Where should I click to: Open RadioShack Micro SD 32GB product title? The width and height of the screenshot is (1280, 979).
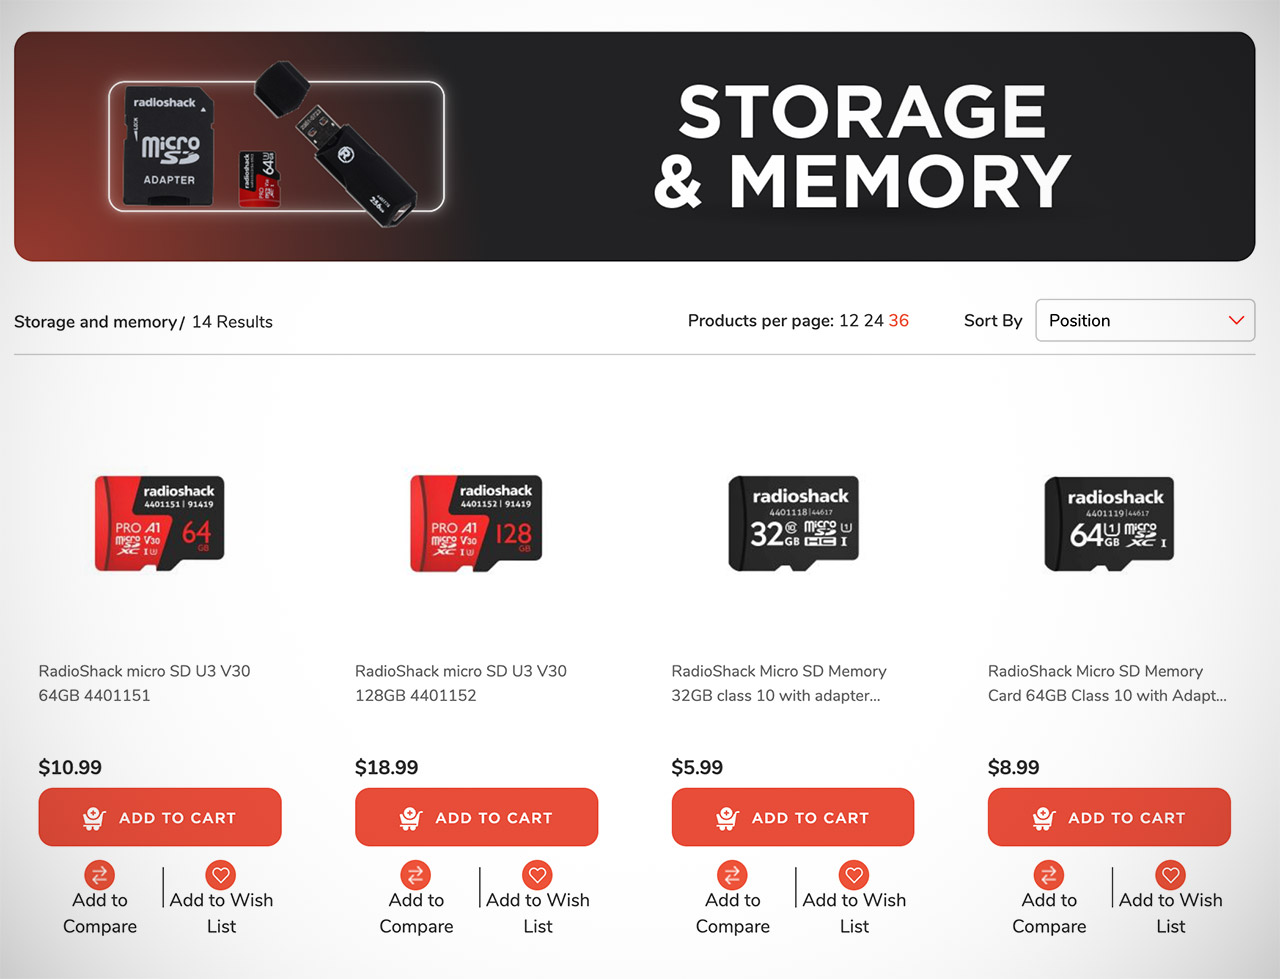pyautogui.click(x=779, y=683)
